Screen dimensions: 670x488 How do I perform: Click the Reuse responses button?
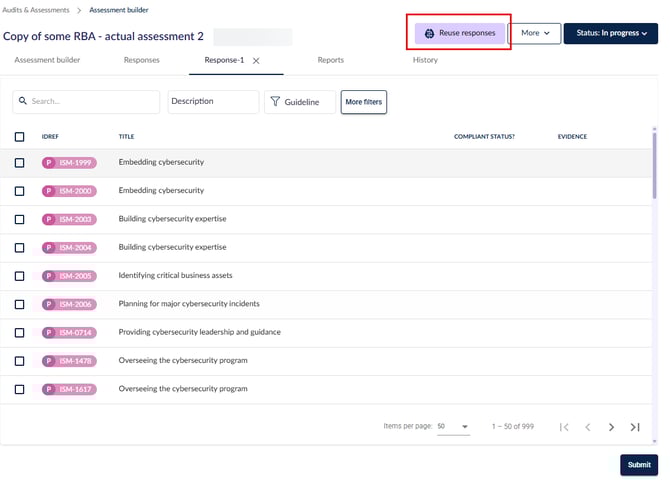(x=460, y=33)
